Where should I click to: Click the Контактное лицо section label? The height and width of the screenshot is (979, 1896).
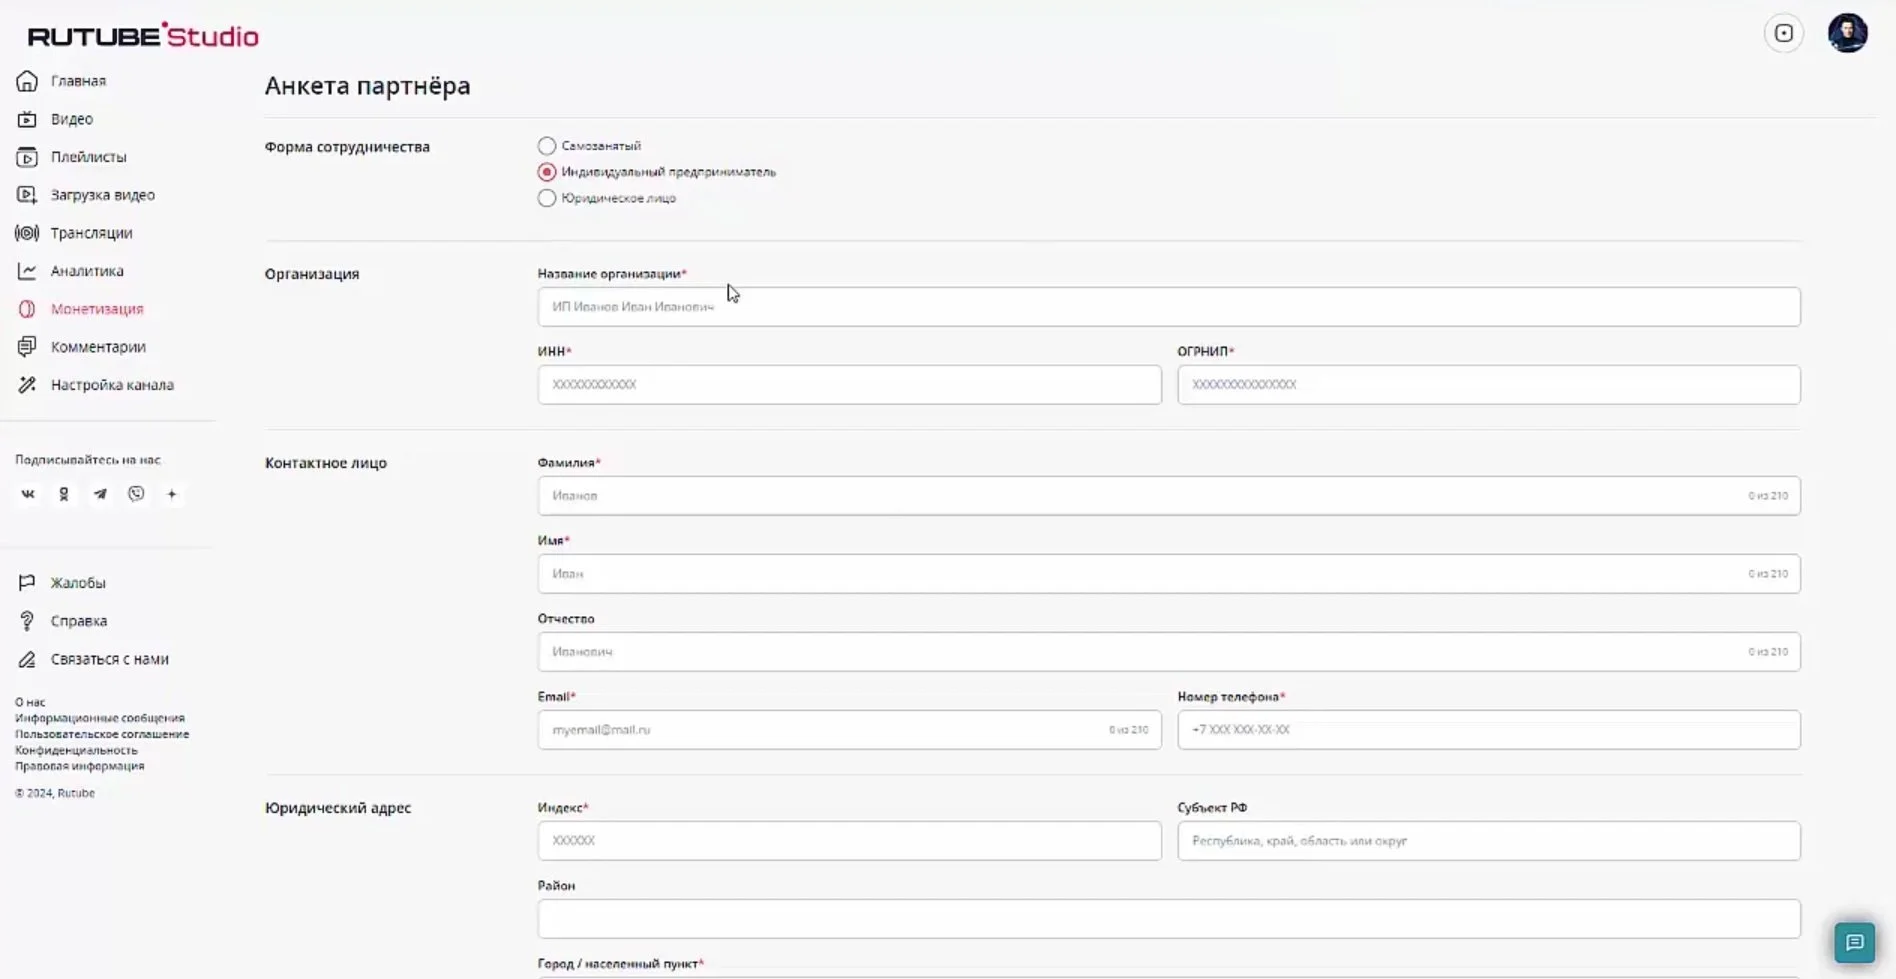[x=326, y=463]
